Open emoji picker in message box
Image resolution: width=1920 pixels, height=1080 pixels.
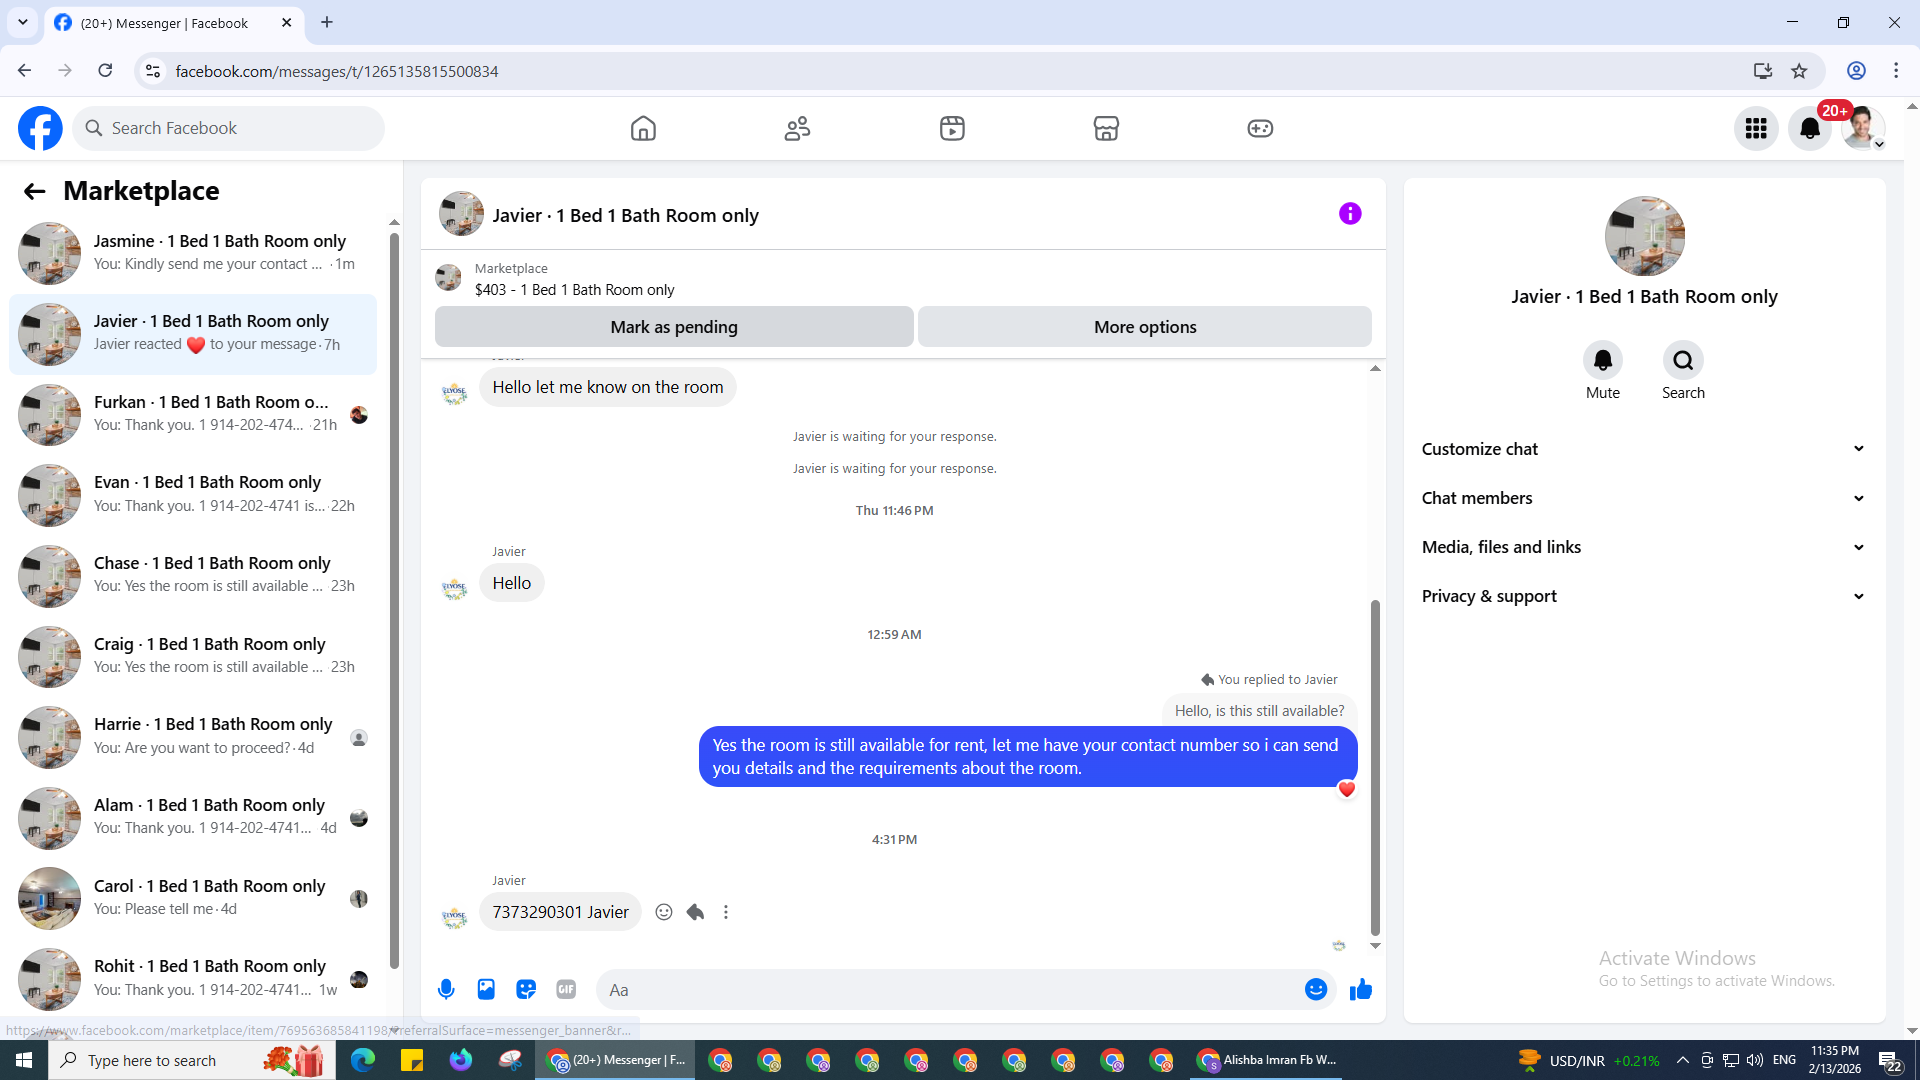click(x=1315, y=989)
